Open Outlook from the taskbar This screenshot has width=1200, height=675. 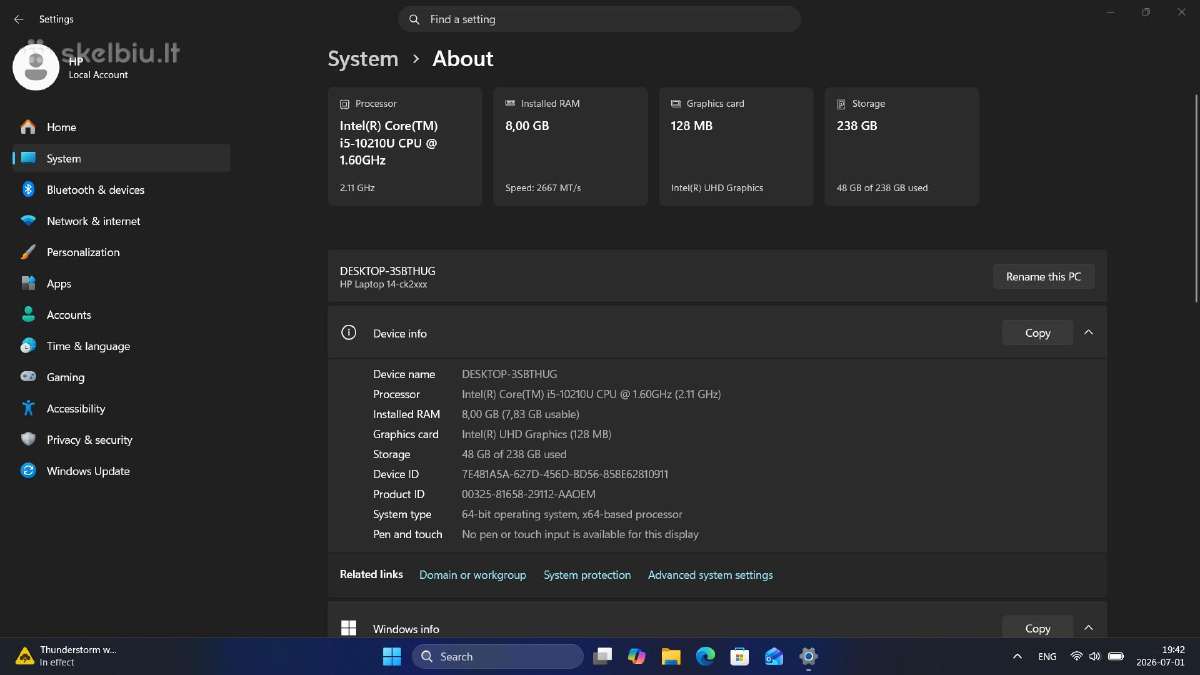pos(774,657)
